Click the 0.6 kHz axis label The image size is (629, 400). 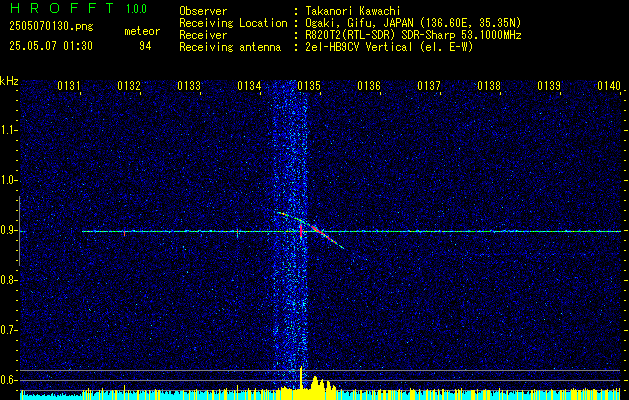pos(8,380)
